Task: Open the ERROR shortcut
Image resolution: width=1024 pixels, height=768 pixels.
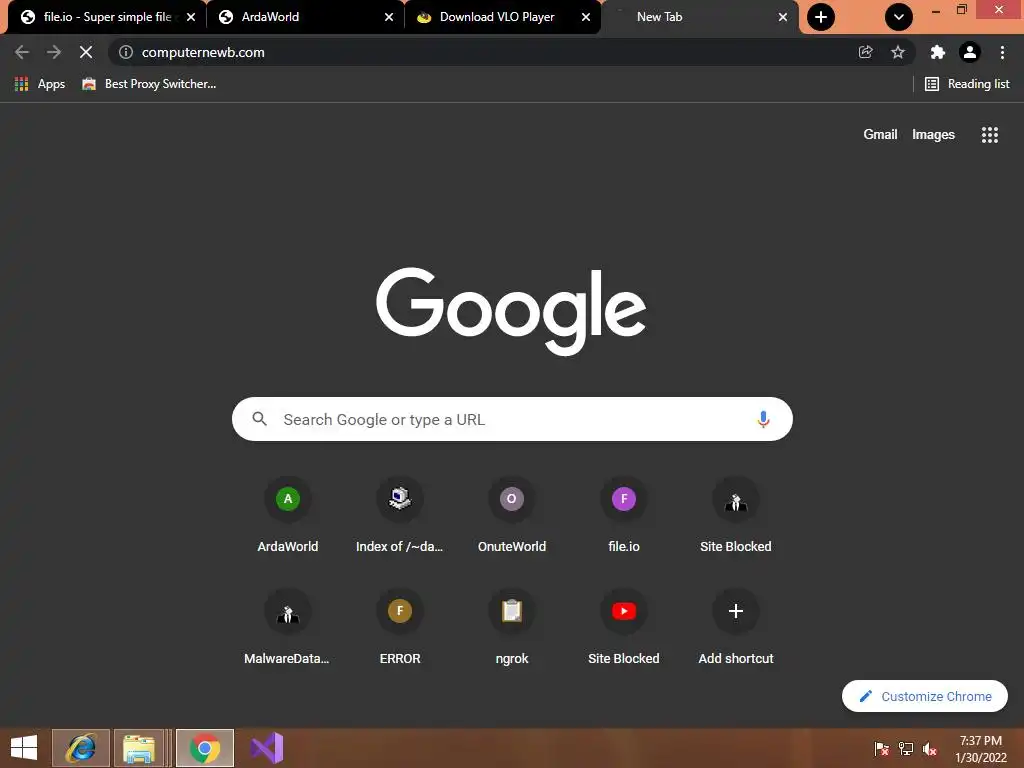Action: [x=400, y=628]
